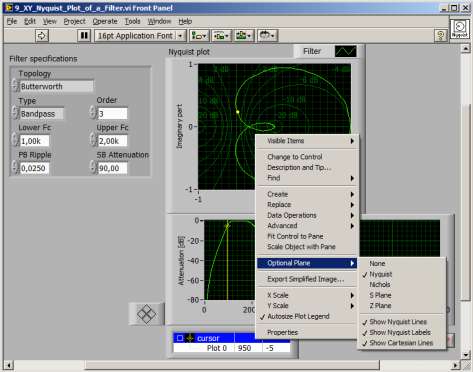Click the Bandpass type field
This screenshot has width=473, height=372.
pos(42,114)
